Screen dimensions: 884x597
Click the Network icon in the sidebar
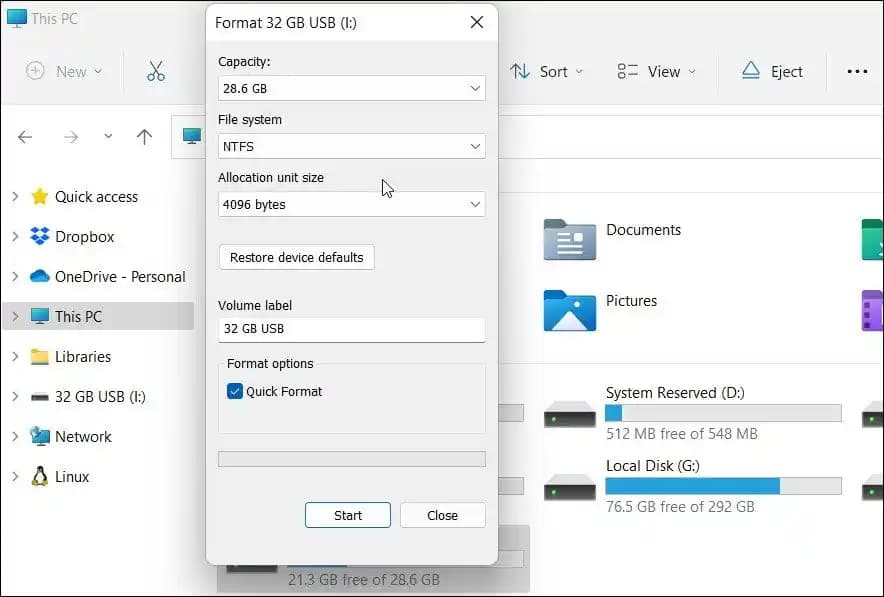pyautogui.click(x=38, y=437)
